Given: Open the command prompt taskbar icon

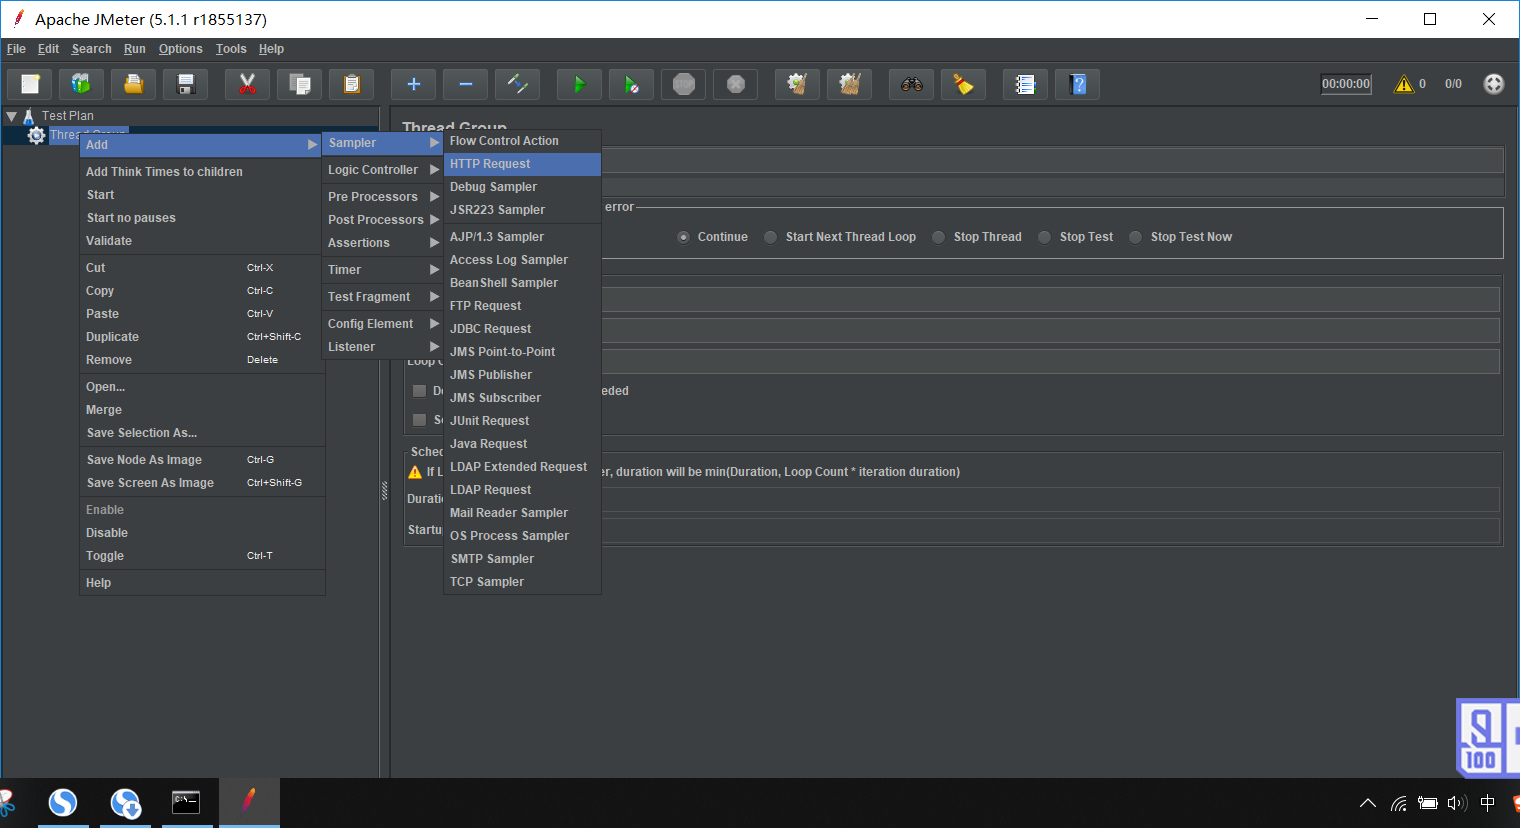Looking at the screenshot, I should pyautogui.click(x=186, y=802).
